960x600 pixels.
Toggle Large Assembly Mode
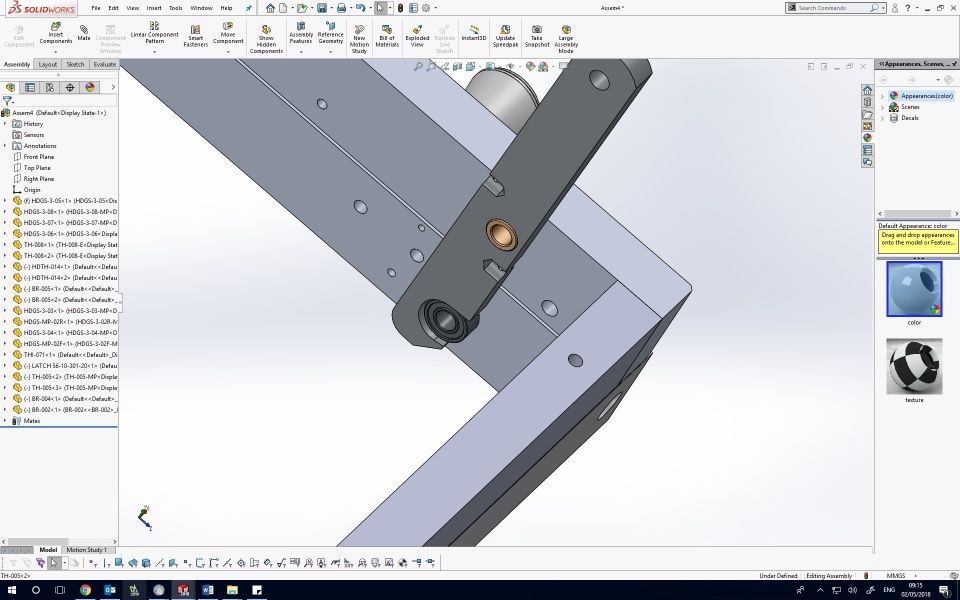[566, 39]
